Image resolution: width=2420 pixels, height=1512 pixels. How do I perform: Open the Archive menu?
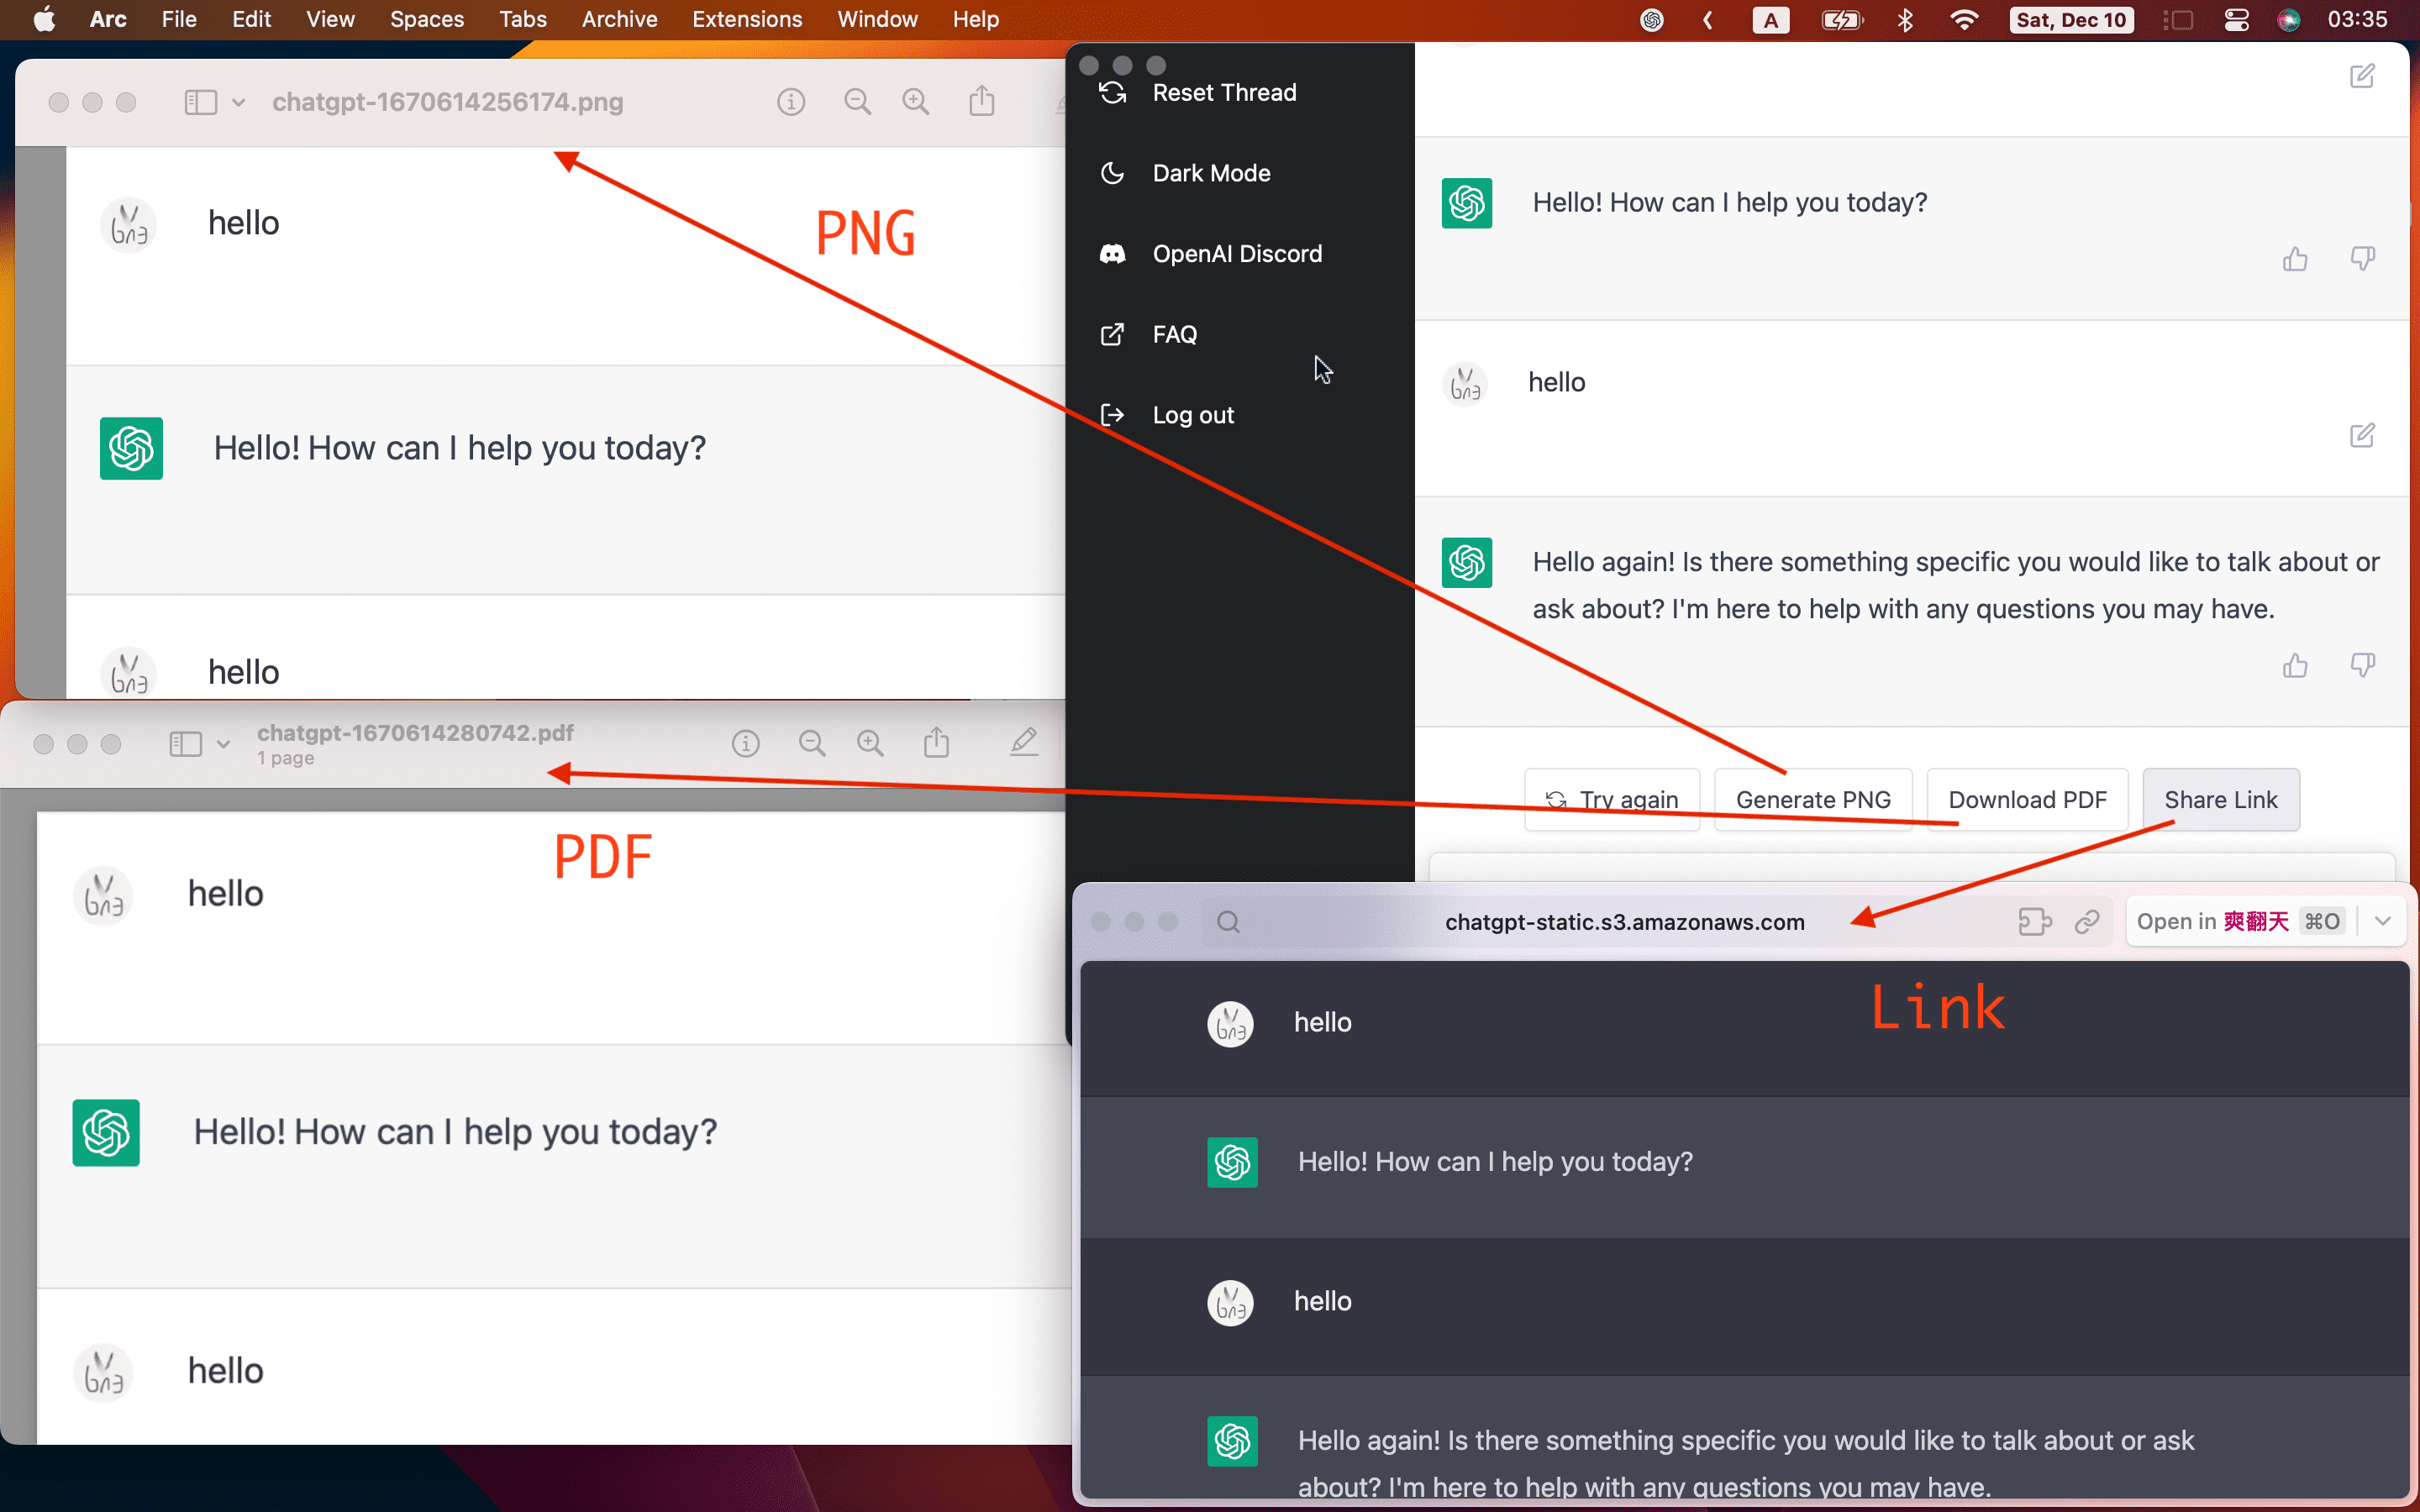pyautogui.click(x=619, y=20)
